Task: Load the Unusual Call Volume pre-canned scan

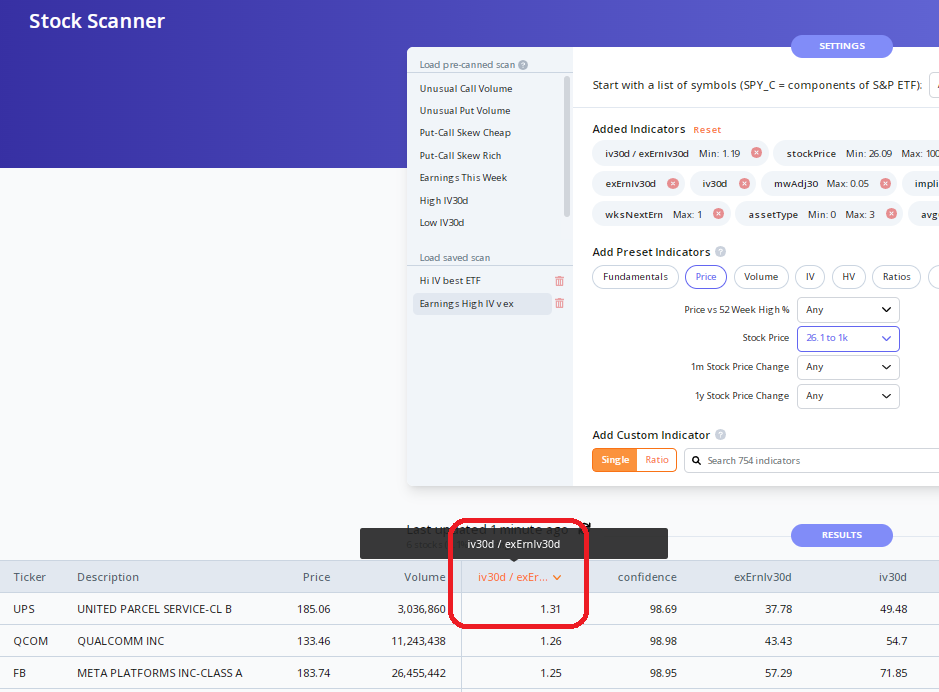Action: 466,89
